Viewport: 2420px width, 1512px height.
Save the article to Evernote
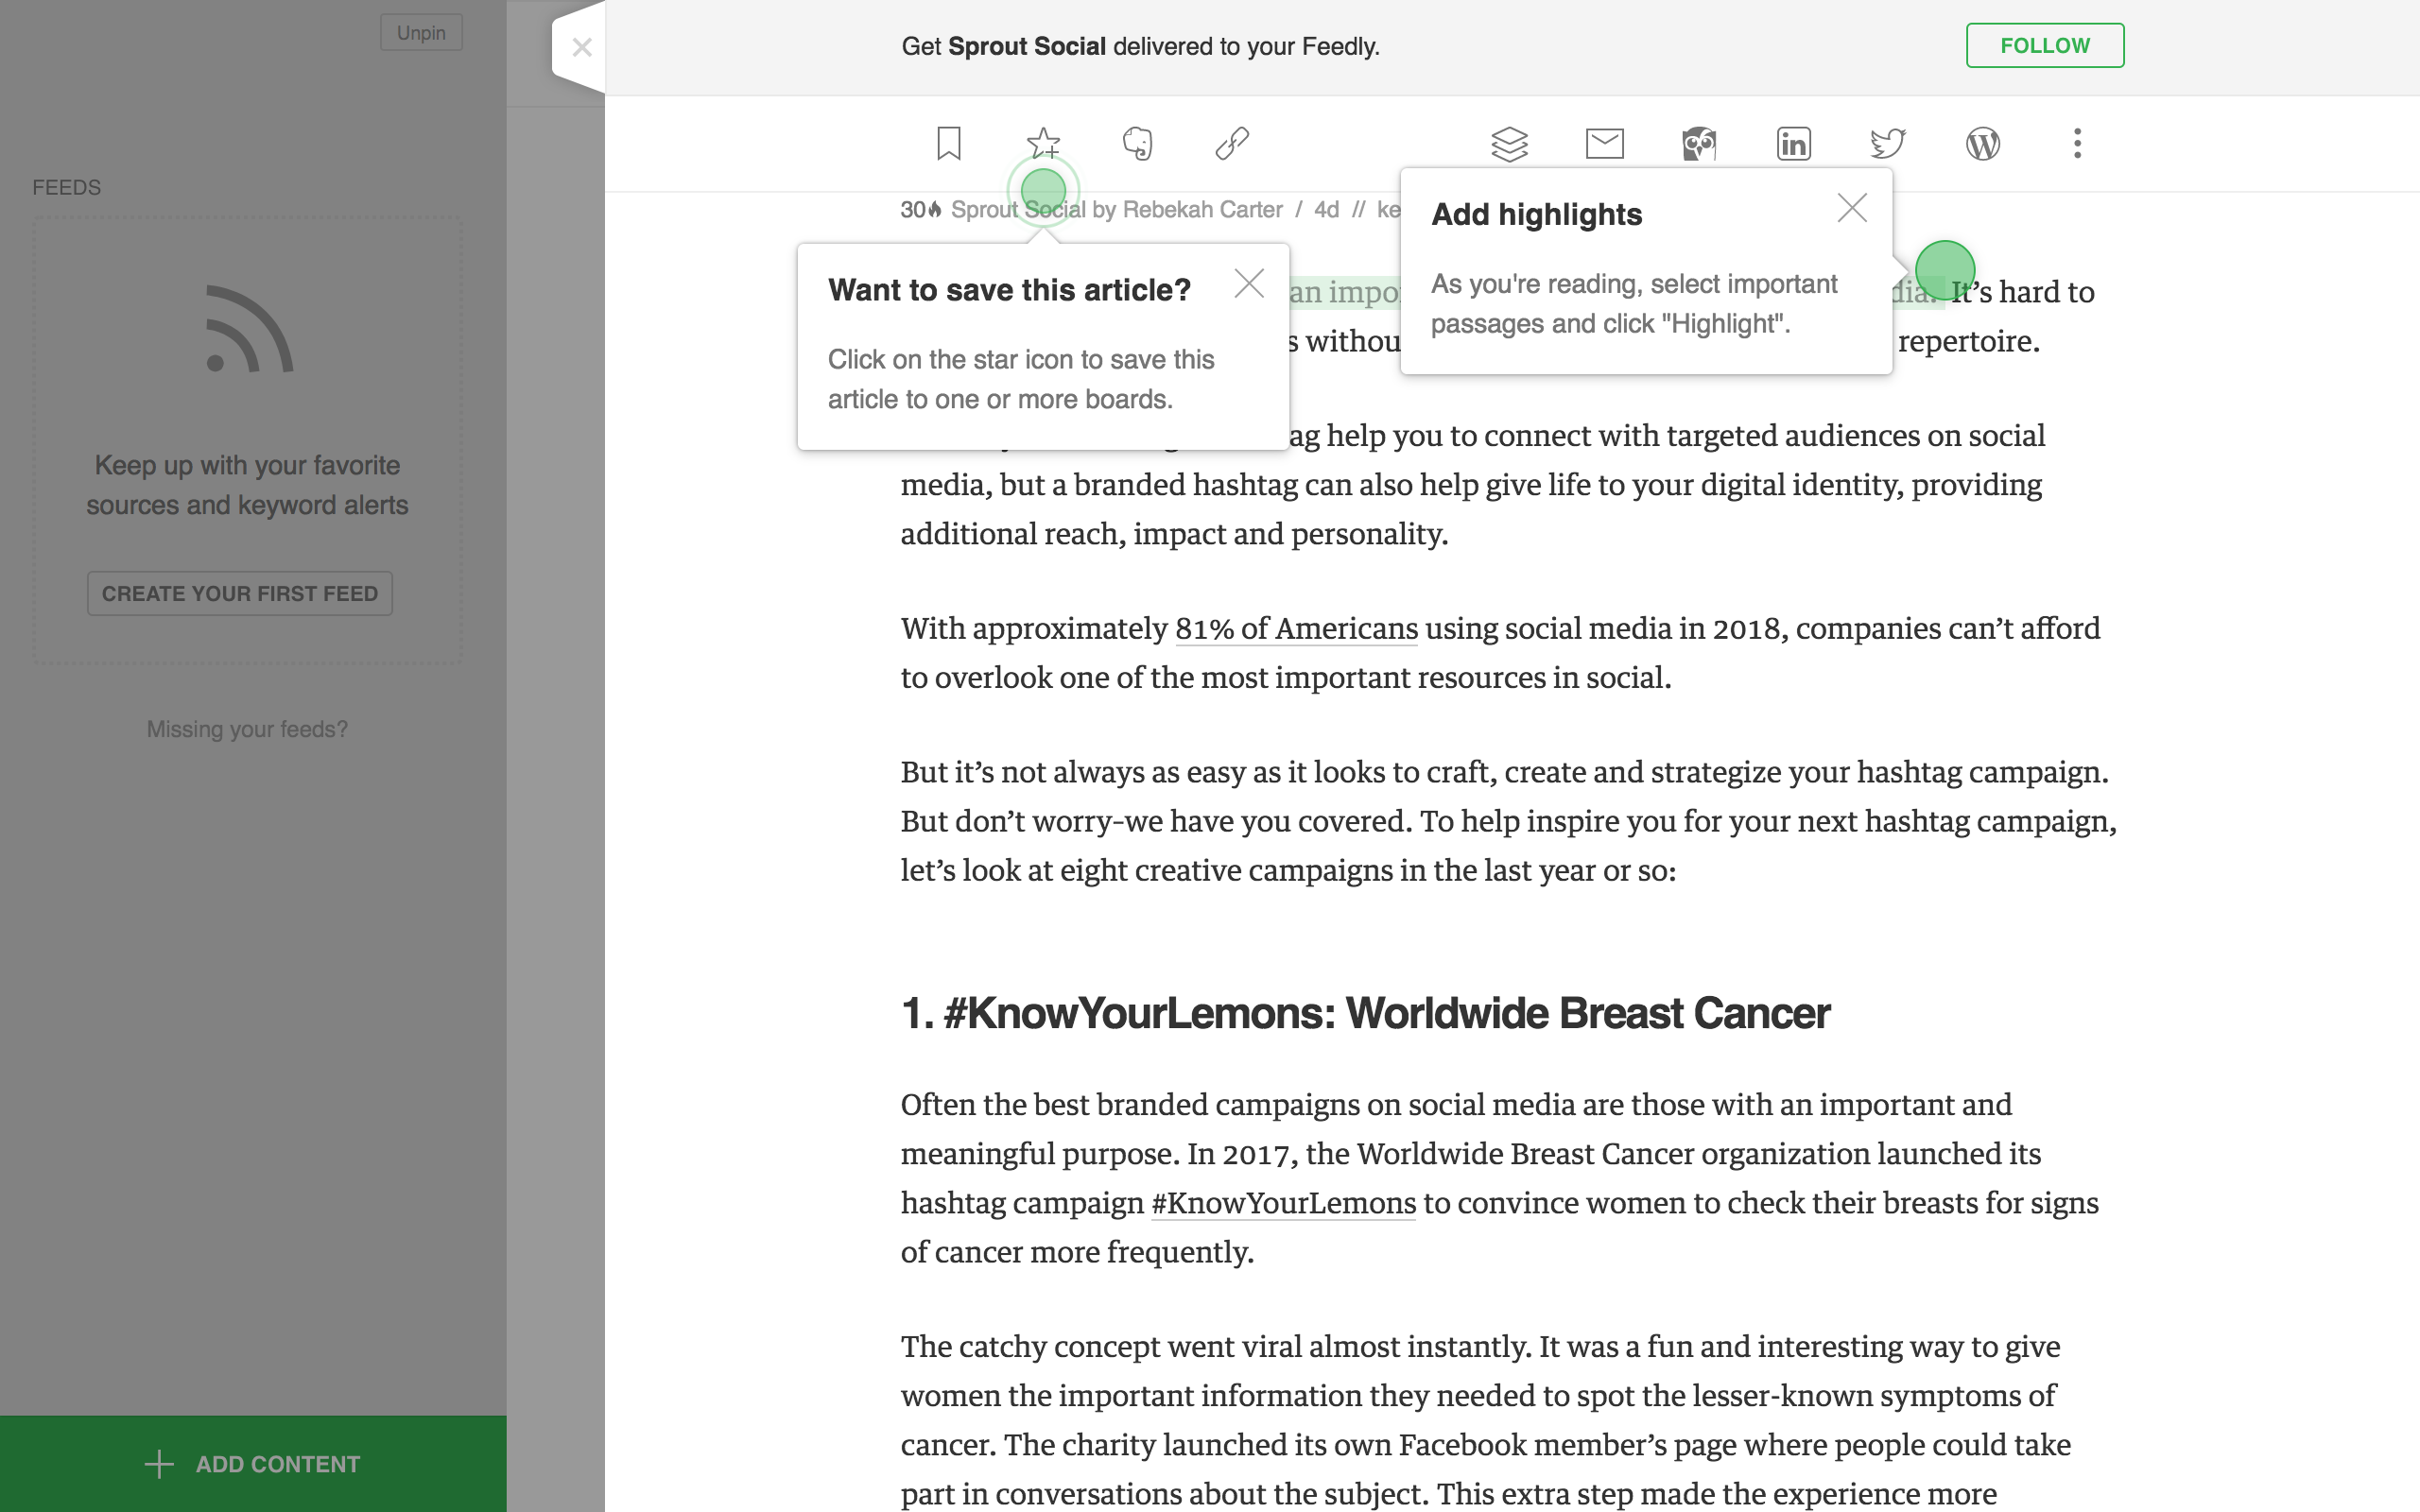tap(1137, 143)
